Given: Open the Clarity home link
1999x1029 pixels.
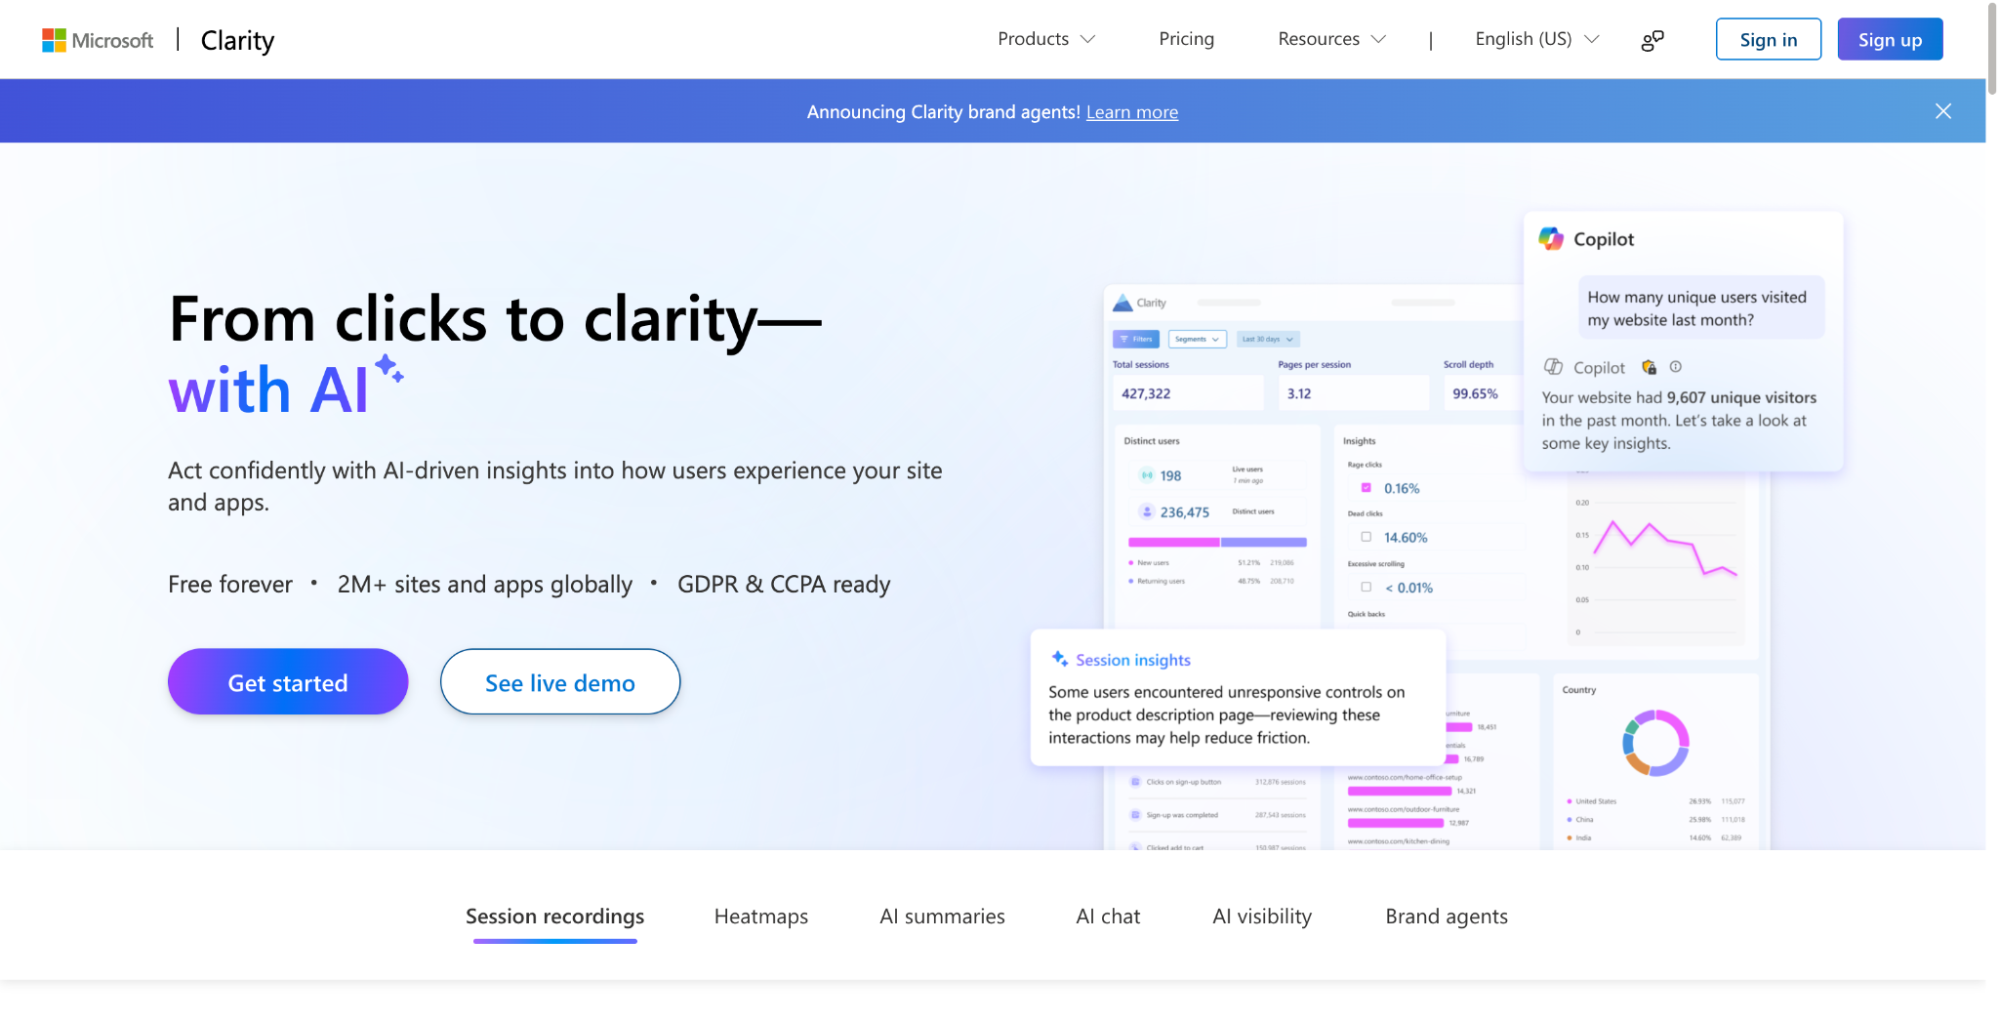Looking at the screenshot, I should (237, 40).
